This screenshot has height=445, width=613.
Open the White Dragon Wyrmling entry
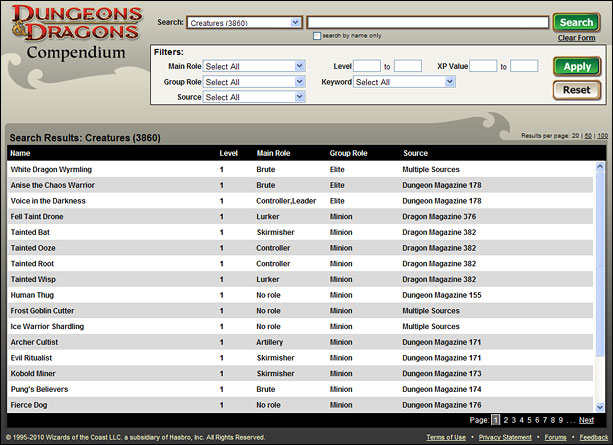pyautogui.click(x=51, y=169)
